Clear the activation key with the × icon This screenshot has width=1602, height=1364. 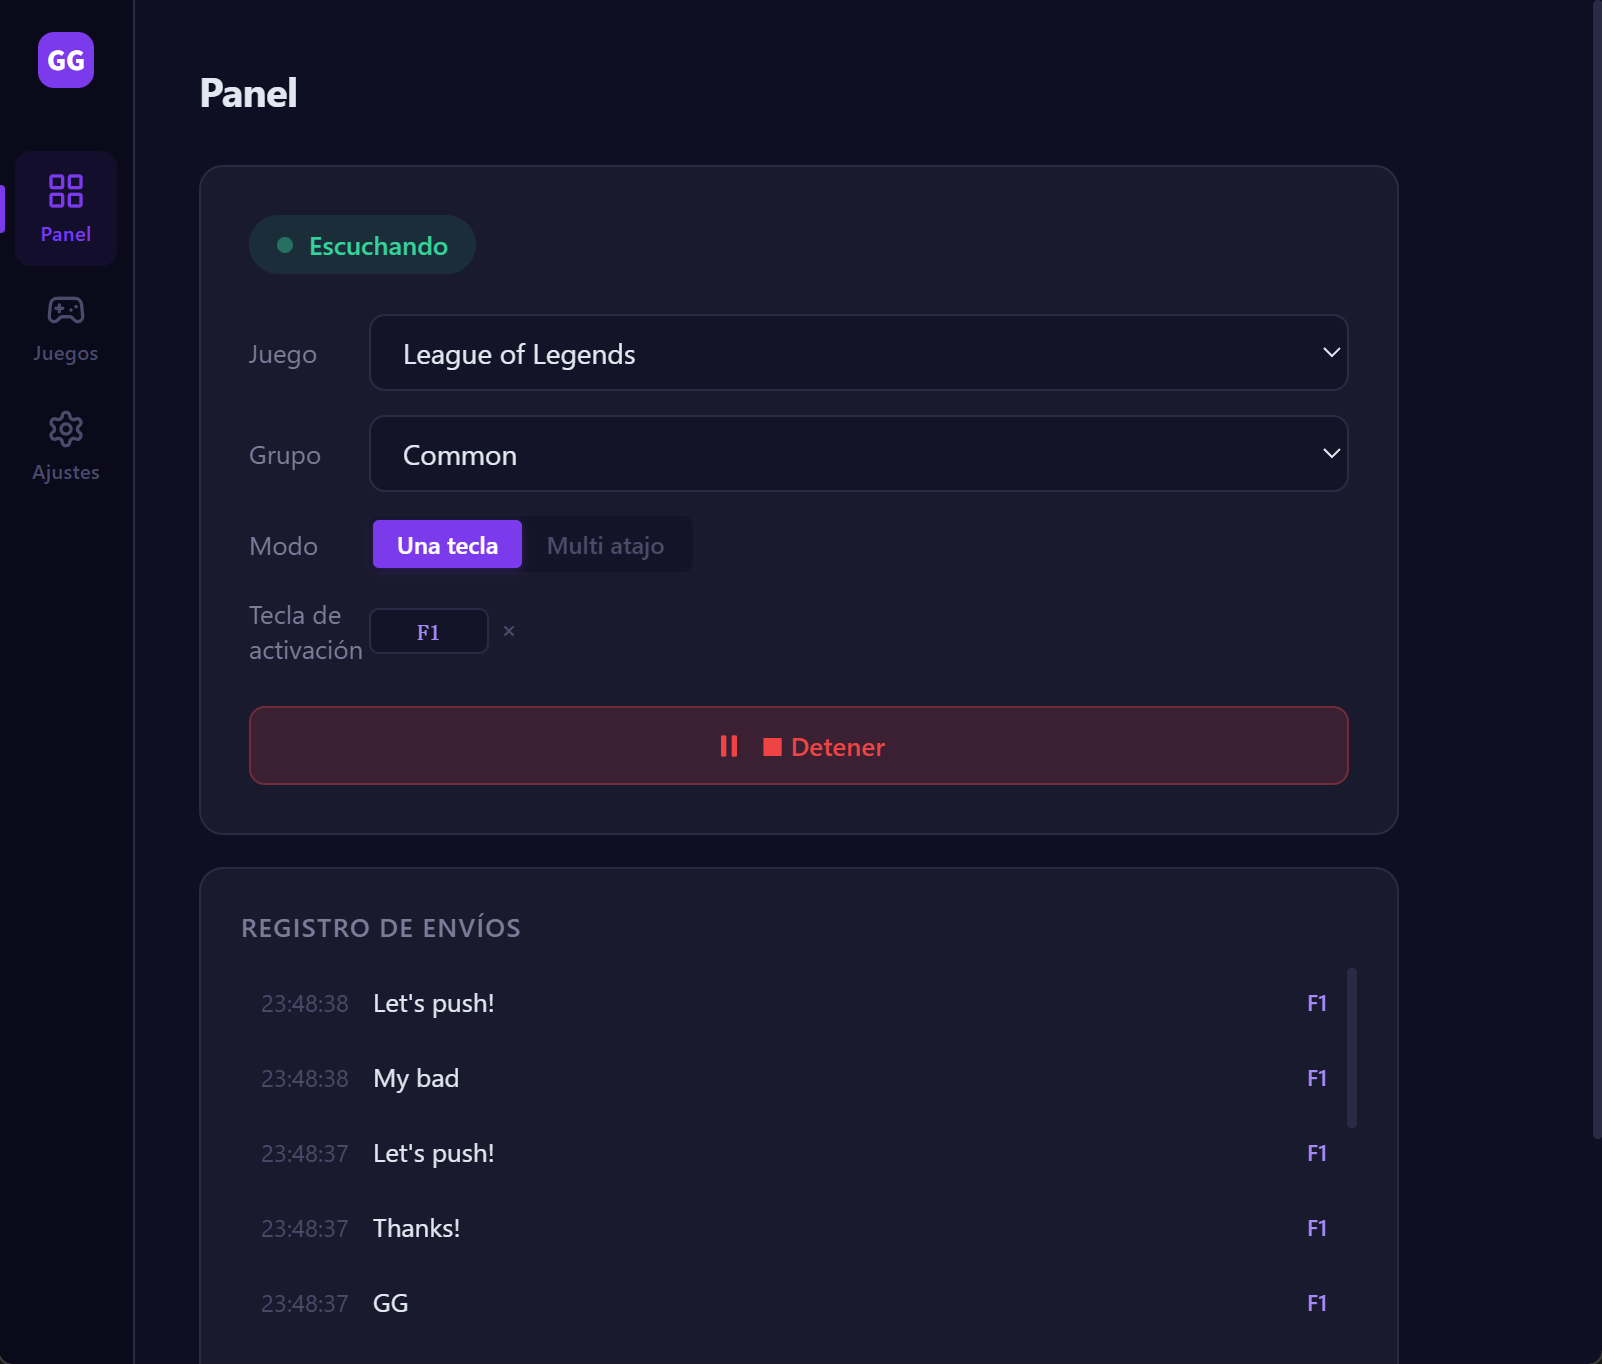click(x=510, y=631)
